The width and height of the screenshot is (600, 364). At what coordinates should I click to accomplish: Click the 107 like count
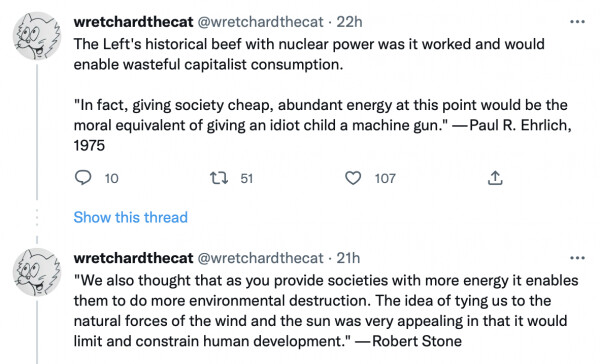tap(385, 178)
